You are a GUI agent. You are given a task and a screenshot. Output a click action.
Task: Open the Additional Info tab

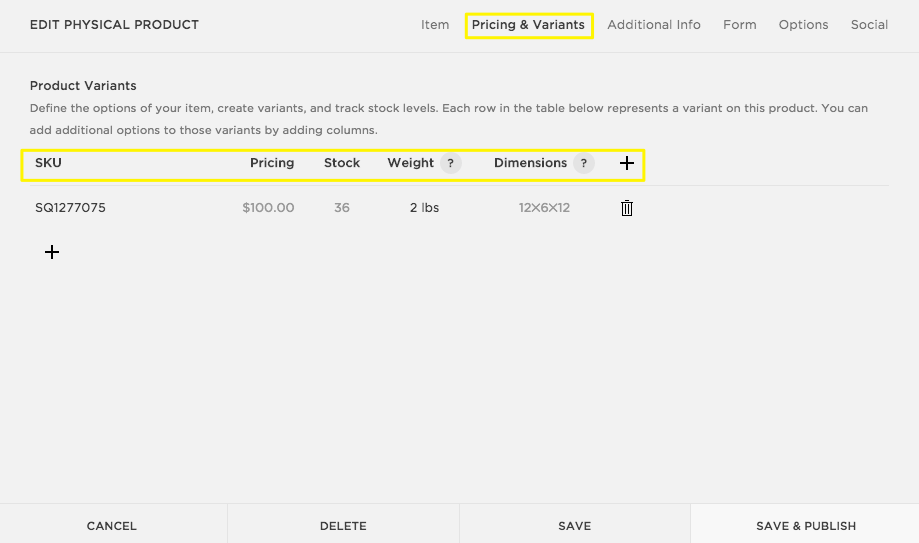(x=654, y=25)
